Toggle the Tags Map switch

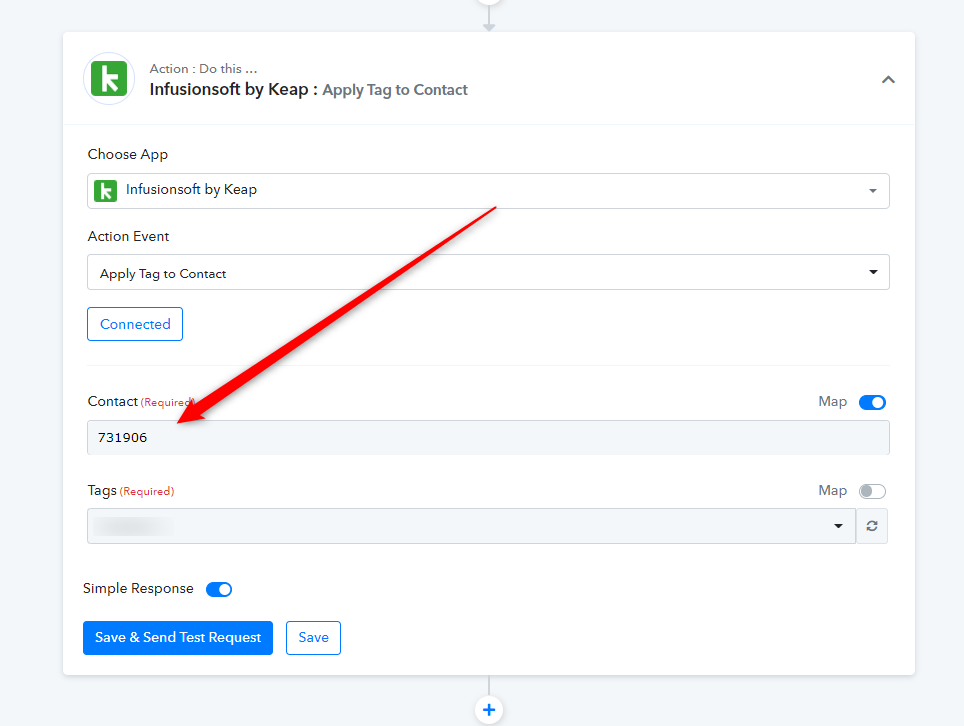872,491
